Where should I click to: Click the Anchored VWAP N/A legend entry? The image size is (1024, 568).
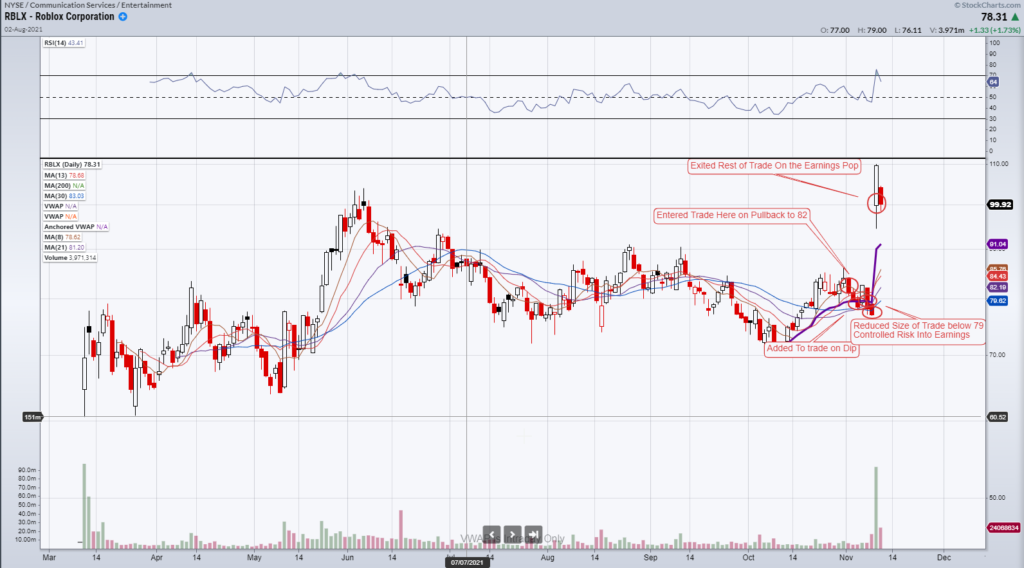coord(76,227)
